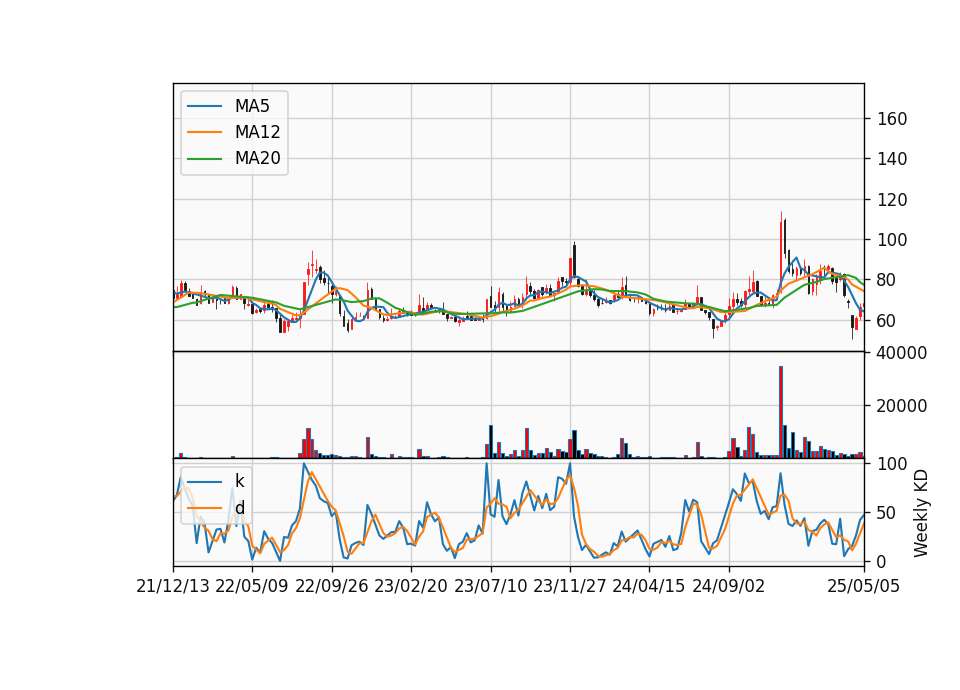Click the MA20 legend label
This screenshot has height=690, width=960.
coord(257,159)
